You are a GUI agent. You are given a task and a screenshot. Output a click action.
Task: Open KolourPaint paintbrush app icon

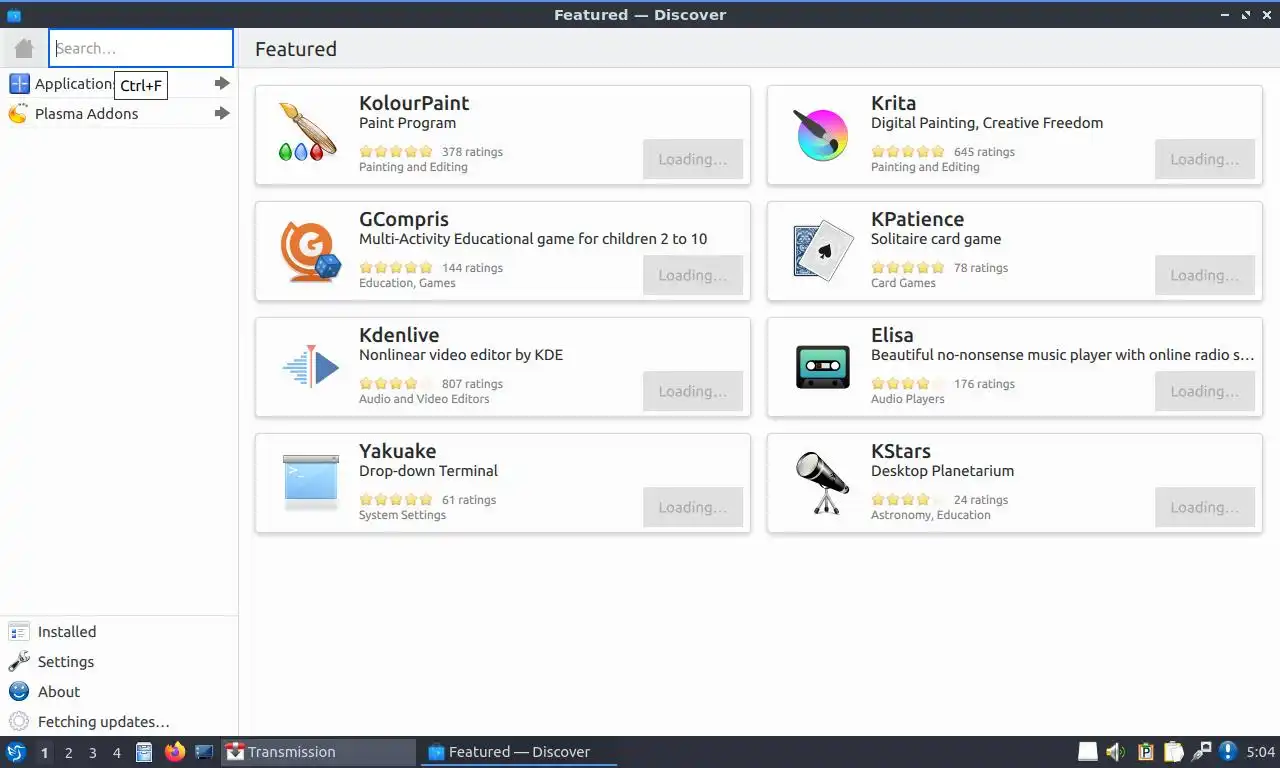(x=307, y=133)
